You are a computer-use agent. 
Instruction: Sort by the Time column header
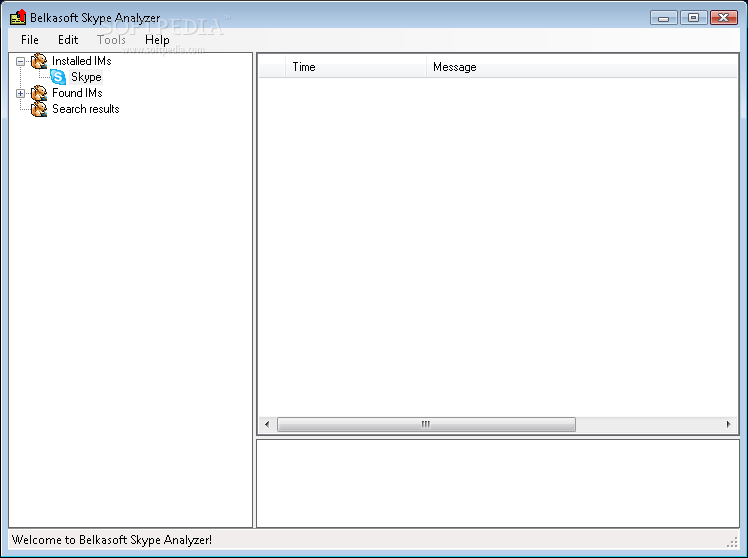[x=355, y=67]
